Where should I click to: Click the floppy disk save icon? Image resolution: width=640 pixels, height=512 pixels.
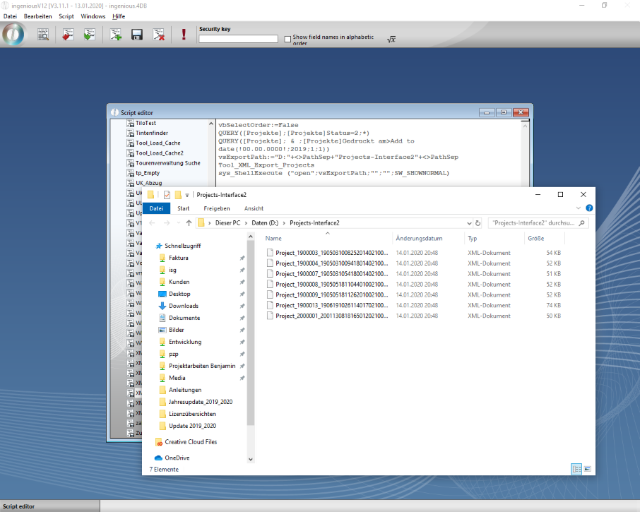point(135,35)
